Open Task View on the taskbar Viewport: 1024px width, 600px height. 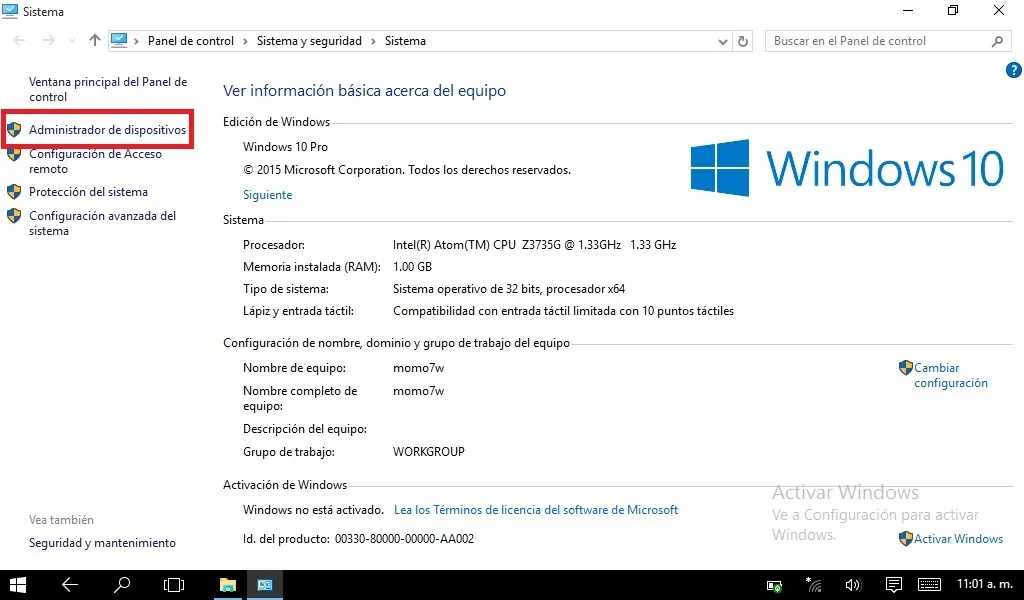(174, 585)
